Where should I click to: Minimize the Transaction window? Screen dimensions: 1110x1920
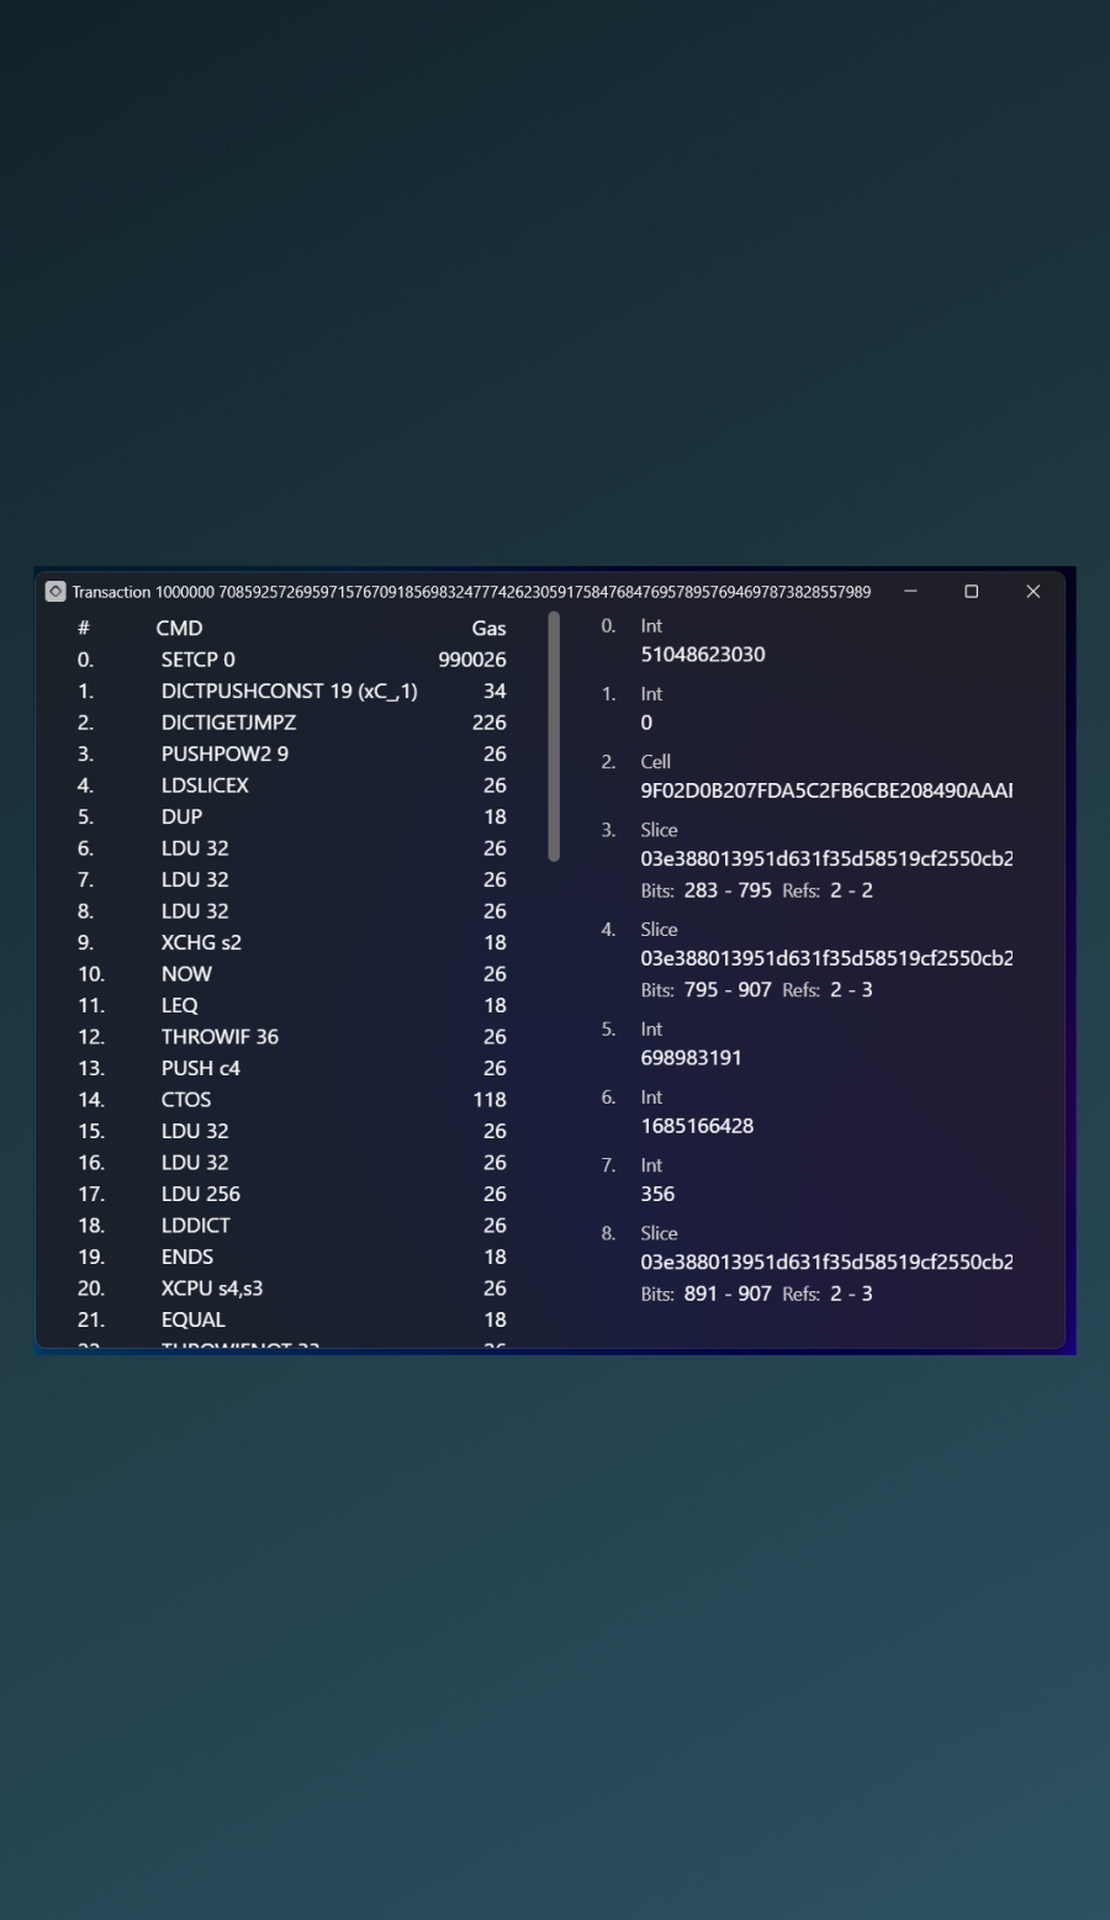click(x=910, y=592)
